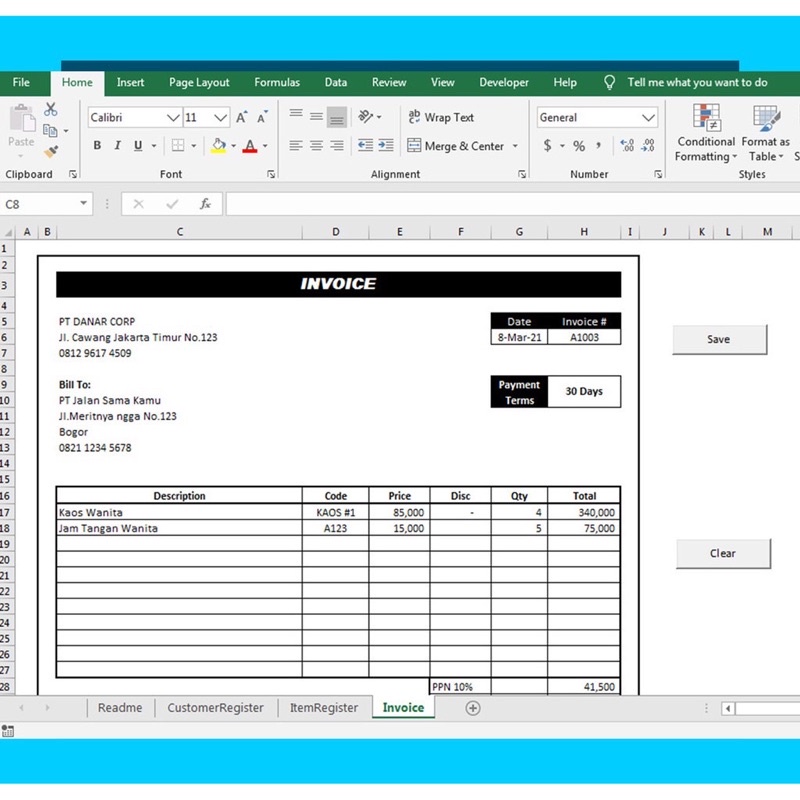Click the Orientation text-angle icon
This screenshot has height=800, width=800.
[366, 117]
